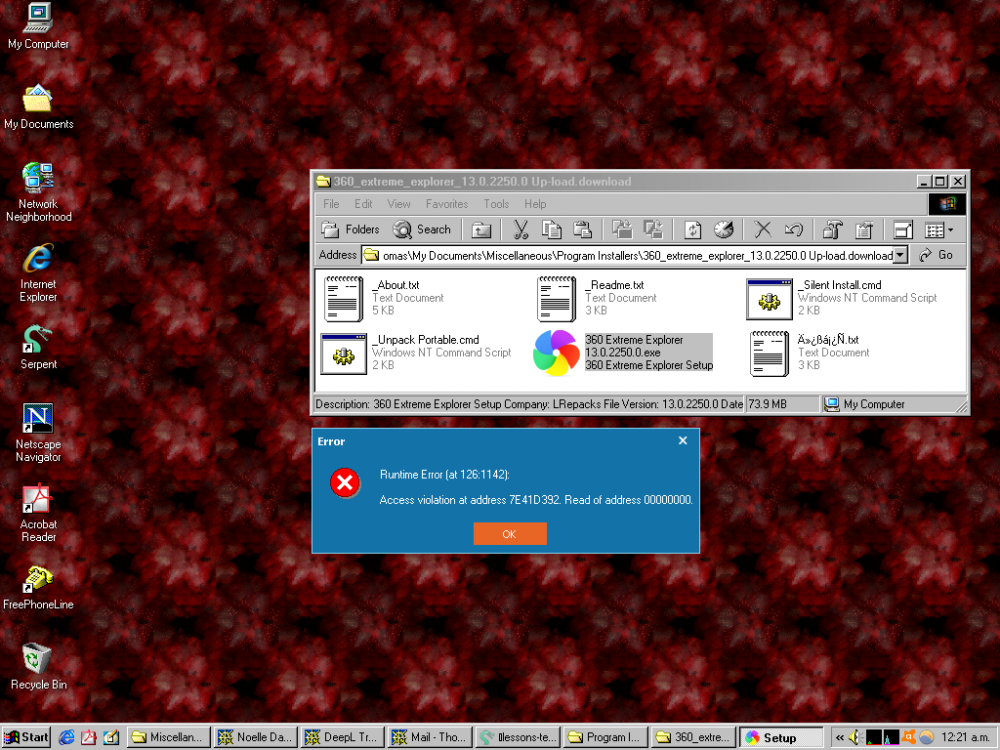
Task: Expand the Address bar dropdown arrow
Action: coord(900,255)
